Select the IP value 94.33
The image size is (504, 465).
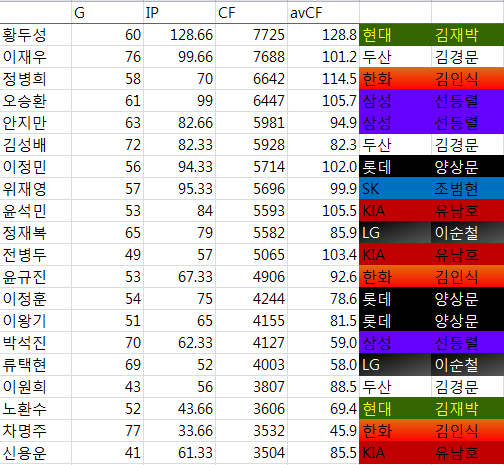click(x=179, y=167)
